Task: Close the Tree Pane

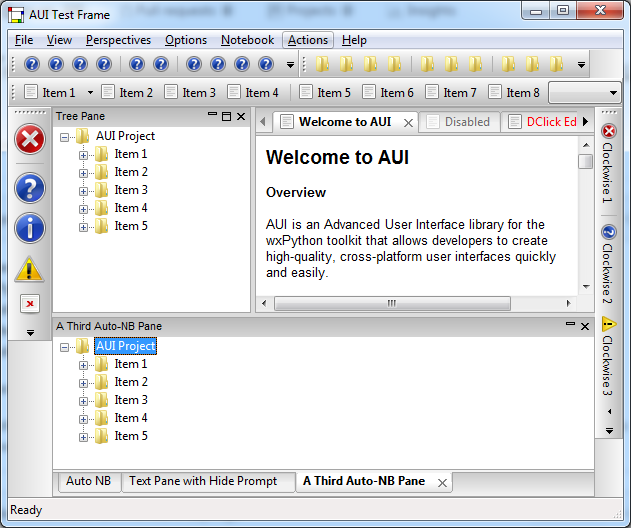Action: coord(241,117)
